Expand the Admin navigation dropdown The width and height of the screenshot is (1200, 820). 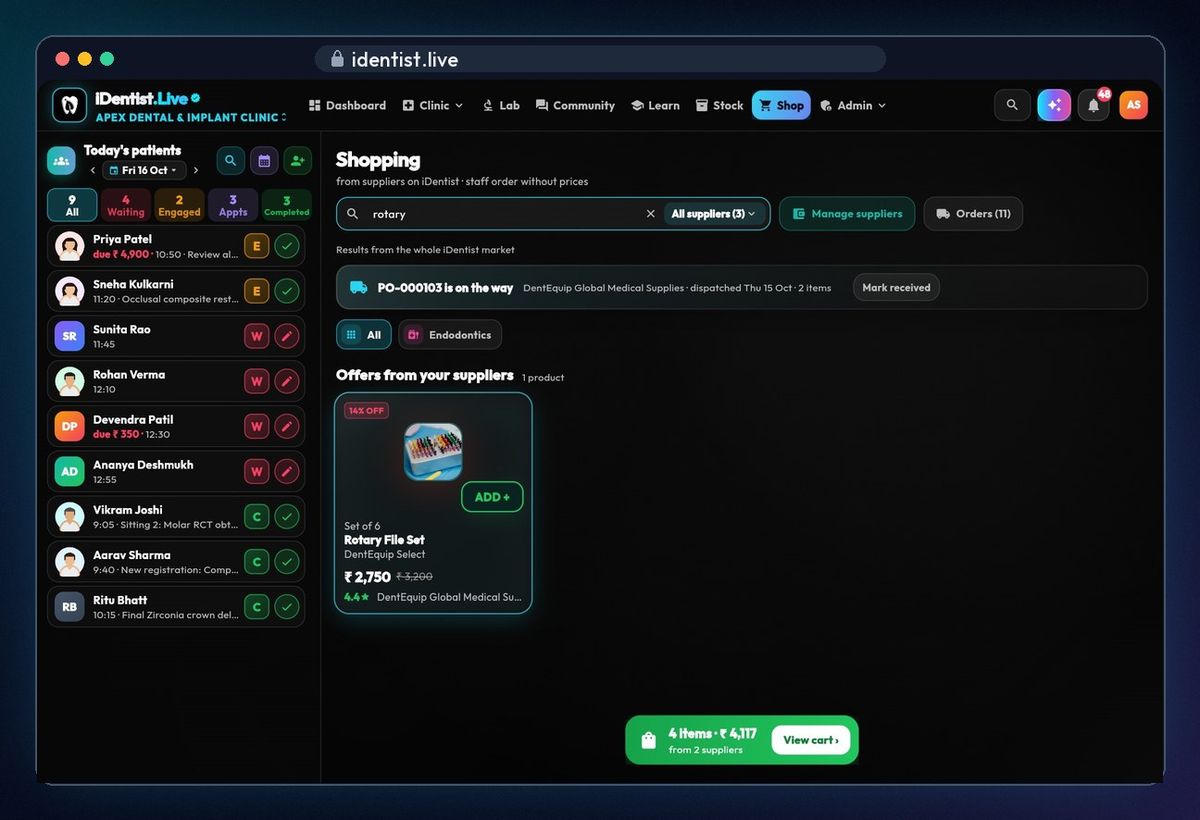[853, 105]
